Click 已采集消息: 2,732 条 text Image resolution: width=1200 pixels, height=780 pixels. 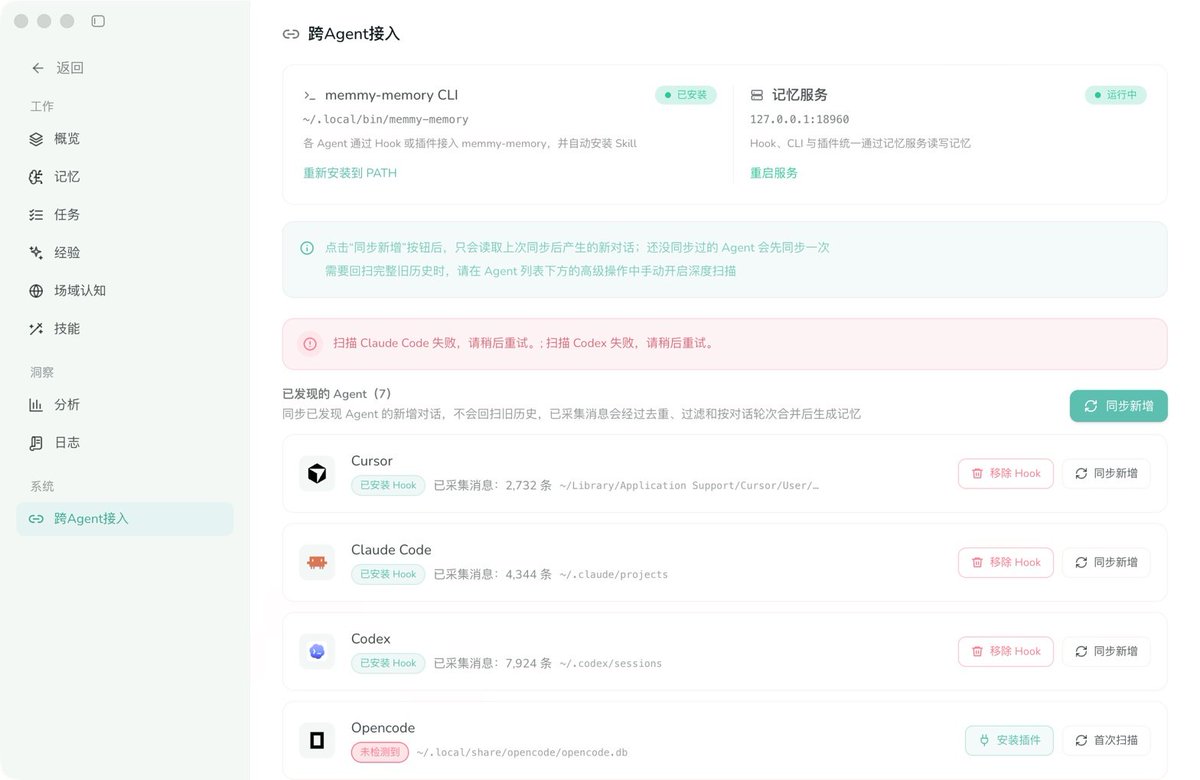click(492, 485)
